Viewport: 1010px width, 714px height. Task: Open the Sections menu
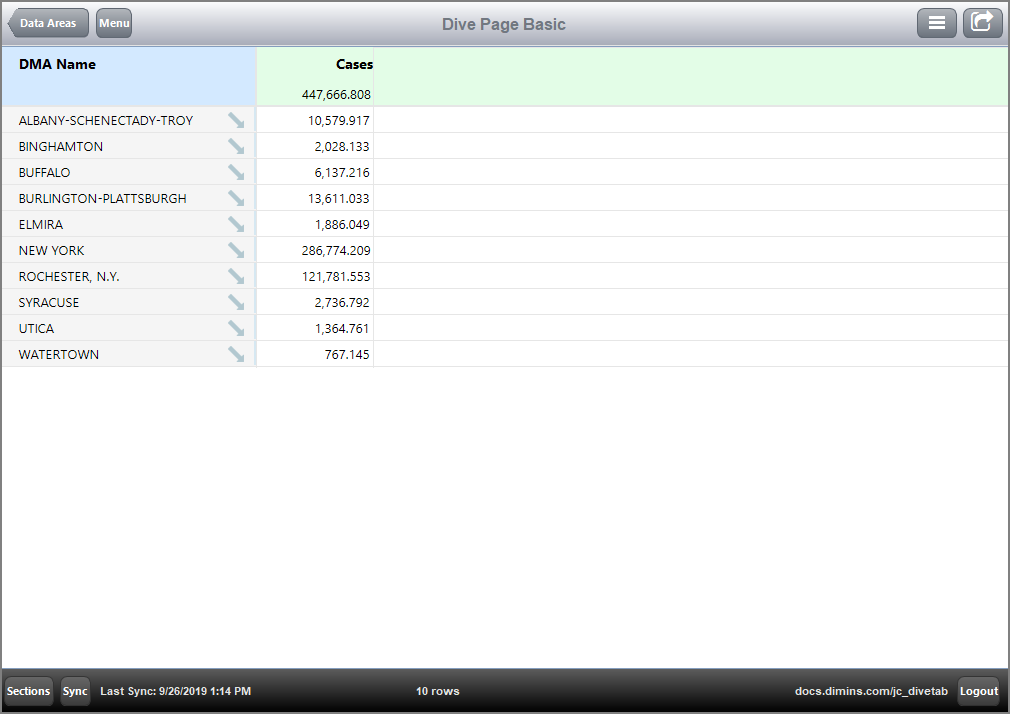tap(28, 691)
